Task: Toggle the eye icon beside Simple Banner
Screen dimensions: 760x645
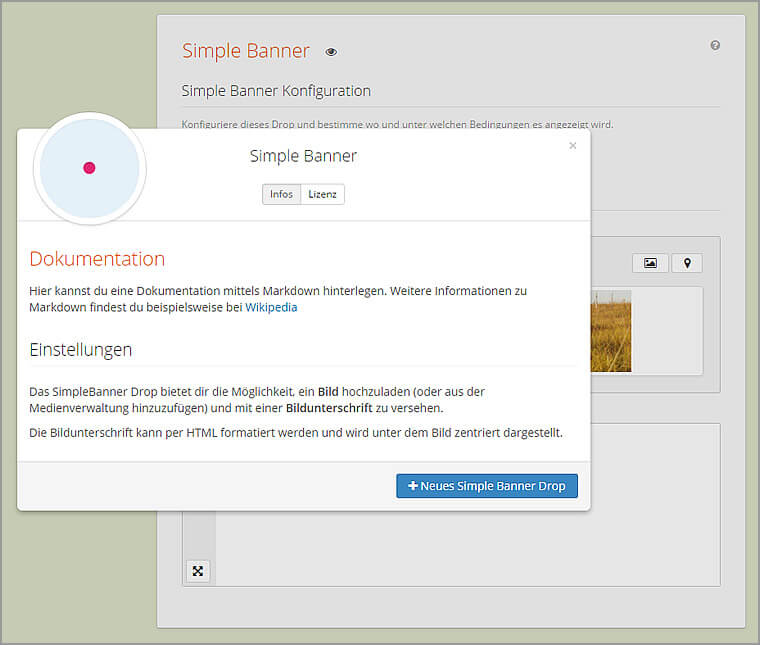Action: pos(332,52)
